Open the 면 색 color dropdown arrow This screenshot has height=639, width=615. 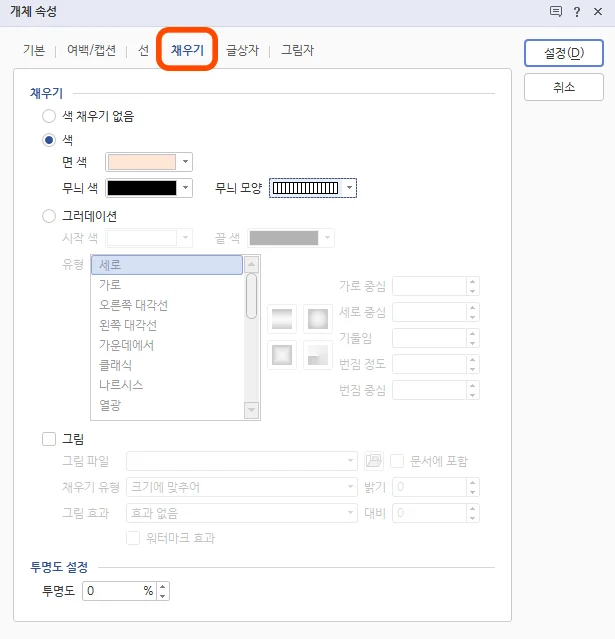tap(185, 162)
